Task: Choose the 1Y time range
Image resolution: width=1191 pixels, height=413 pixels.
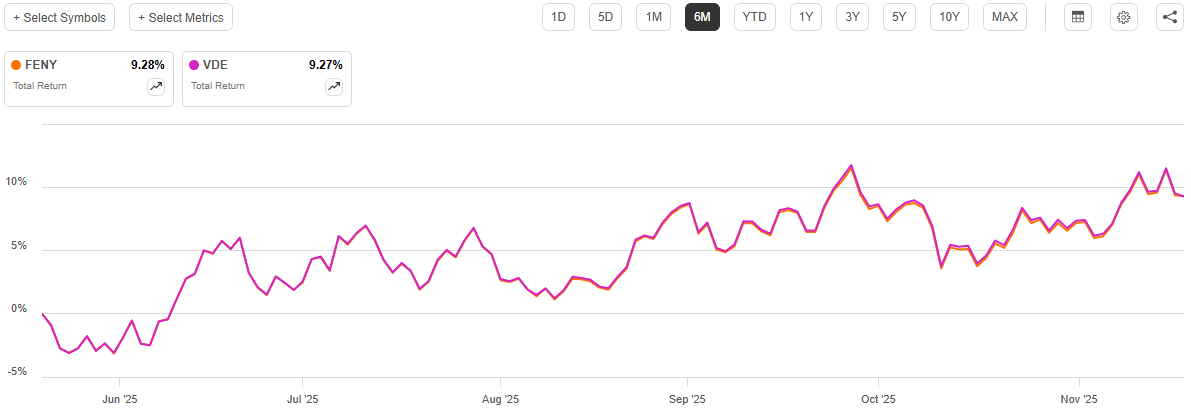Action: 806,17
